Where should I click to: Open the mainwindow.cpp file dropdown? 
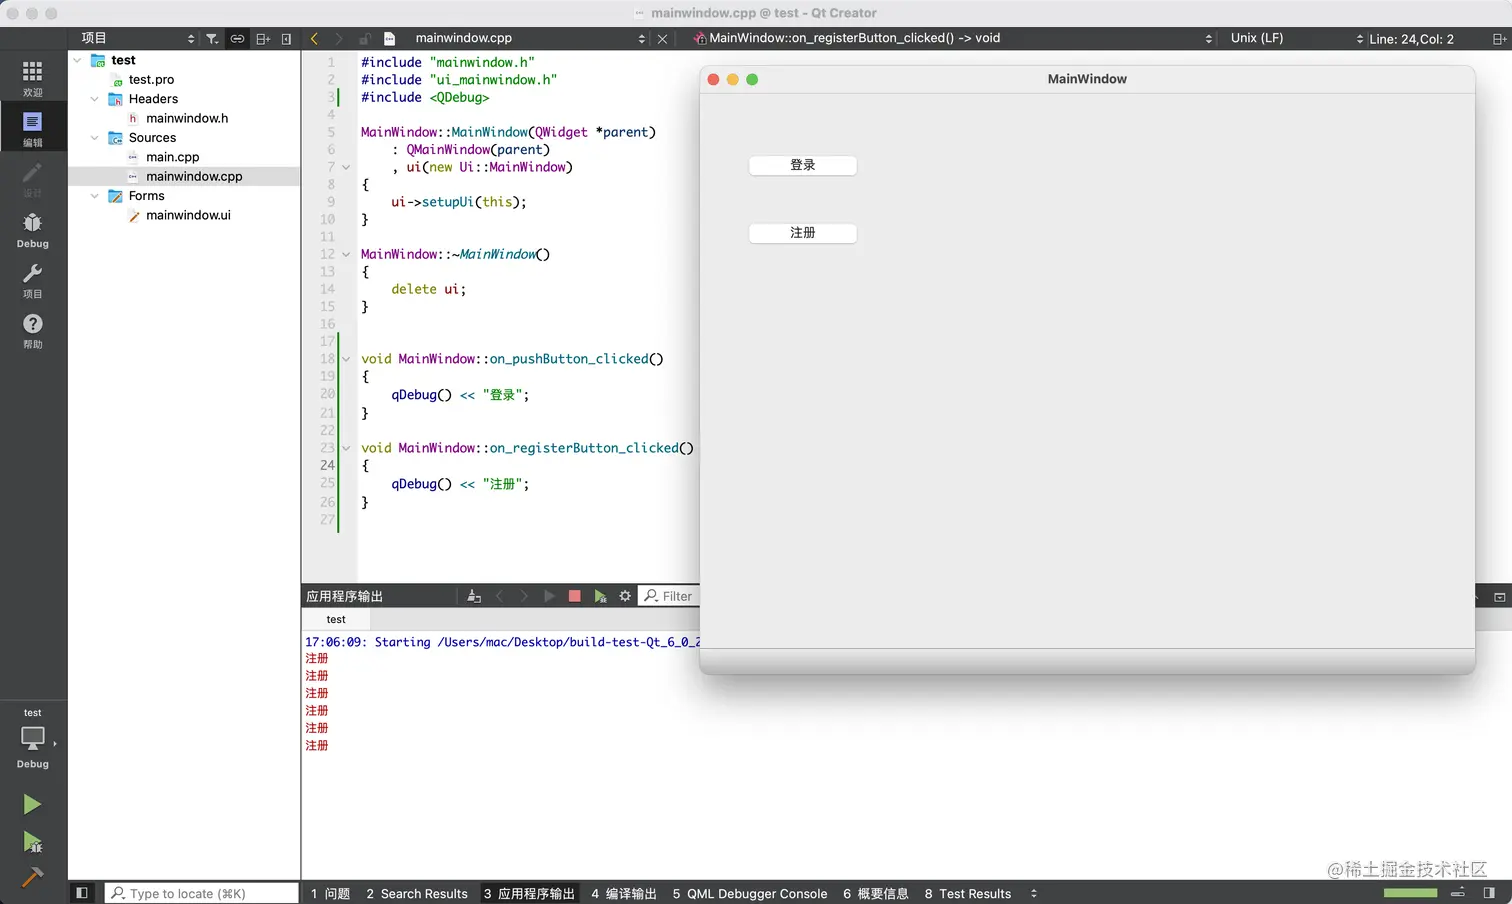(529, 38)
